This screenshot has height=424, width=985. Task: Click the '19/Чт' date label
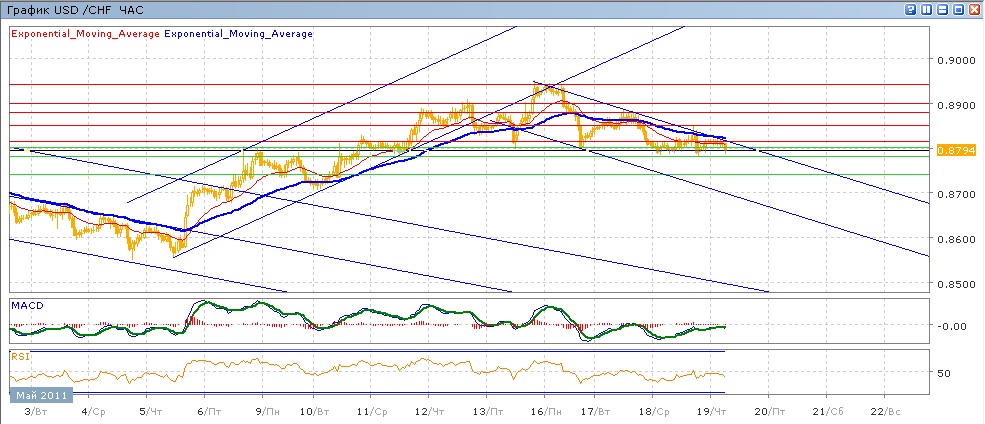pyautogui.click(x=712, y=412)
